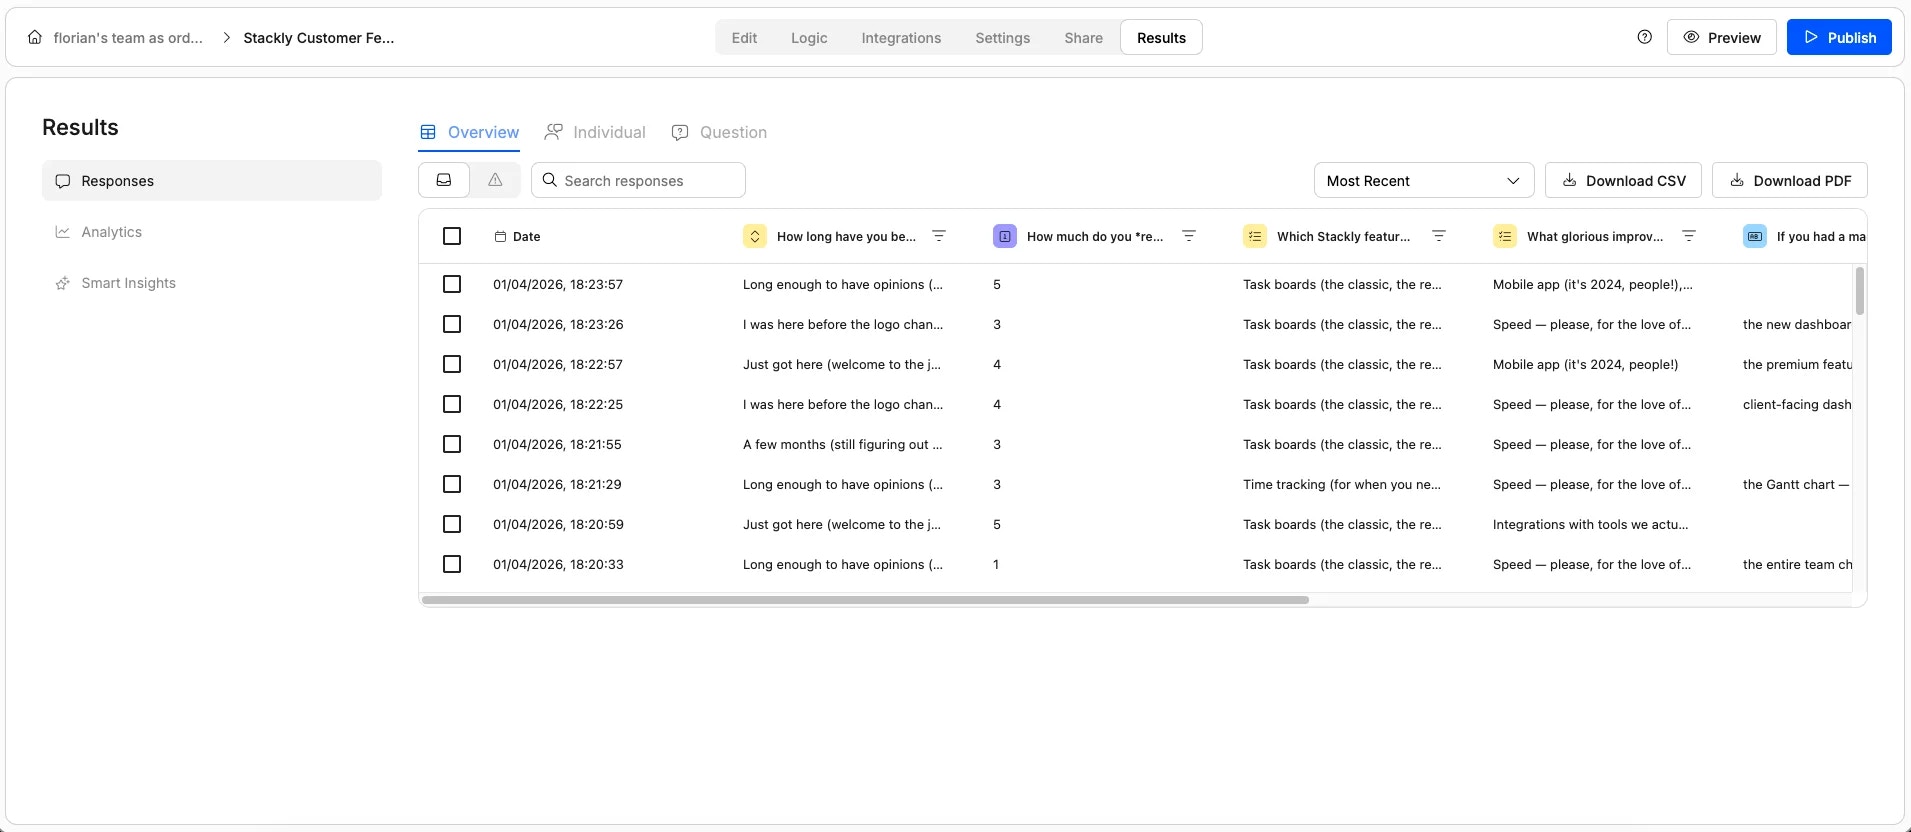The image size is (1911, 832).
Task: Filter the 'How long have you be...' column
Action: tap(939, 236)
